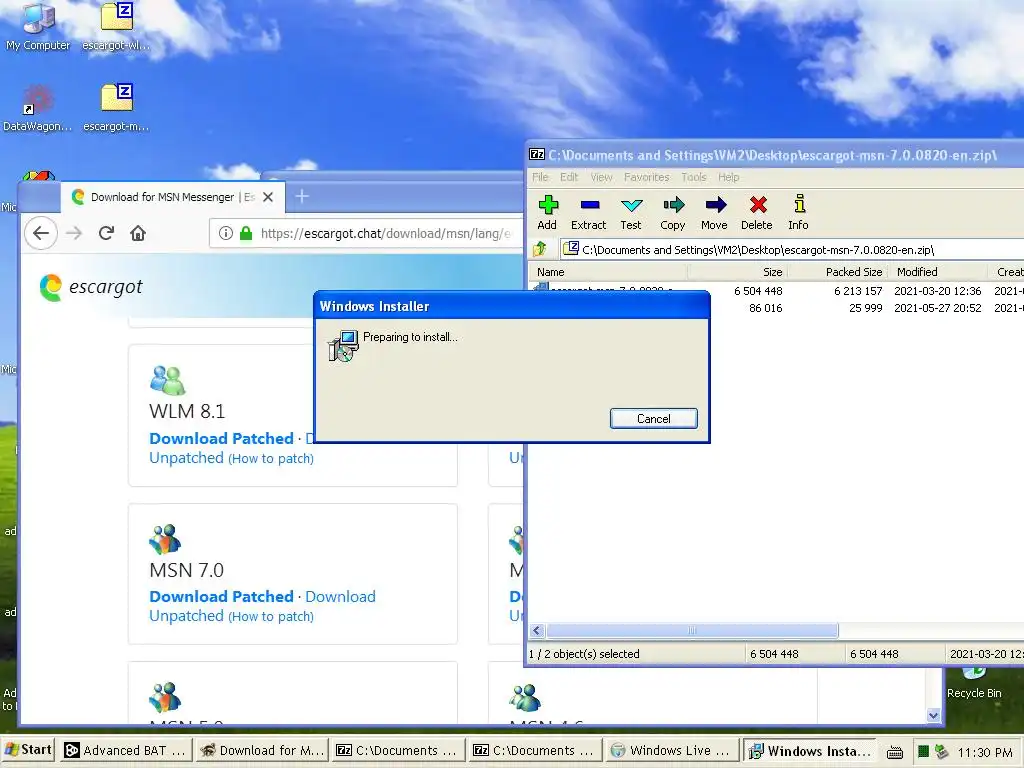The height and width of the screenshot is (768, 1024).
Task: Click WLM 8.1 Download Patched link
Action: click(x=221, y=438)
